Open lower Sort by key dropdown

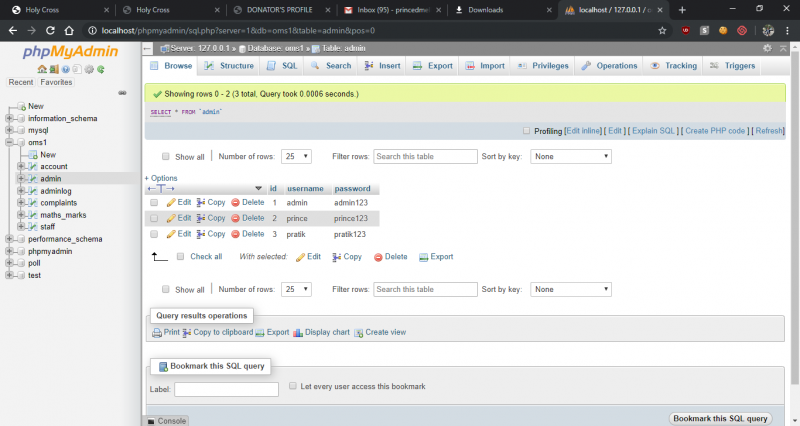click(x=570, y=289)
